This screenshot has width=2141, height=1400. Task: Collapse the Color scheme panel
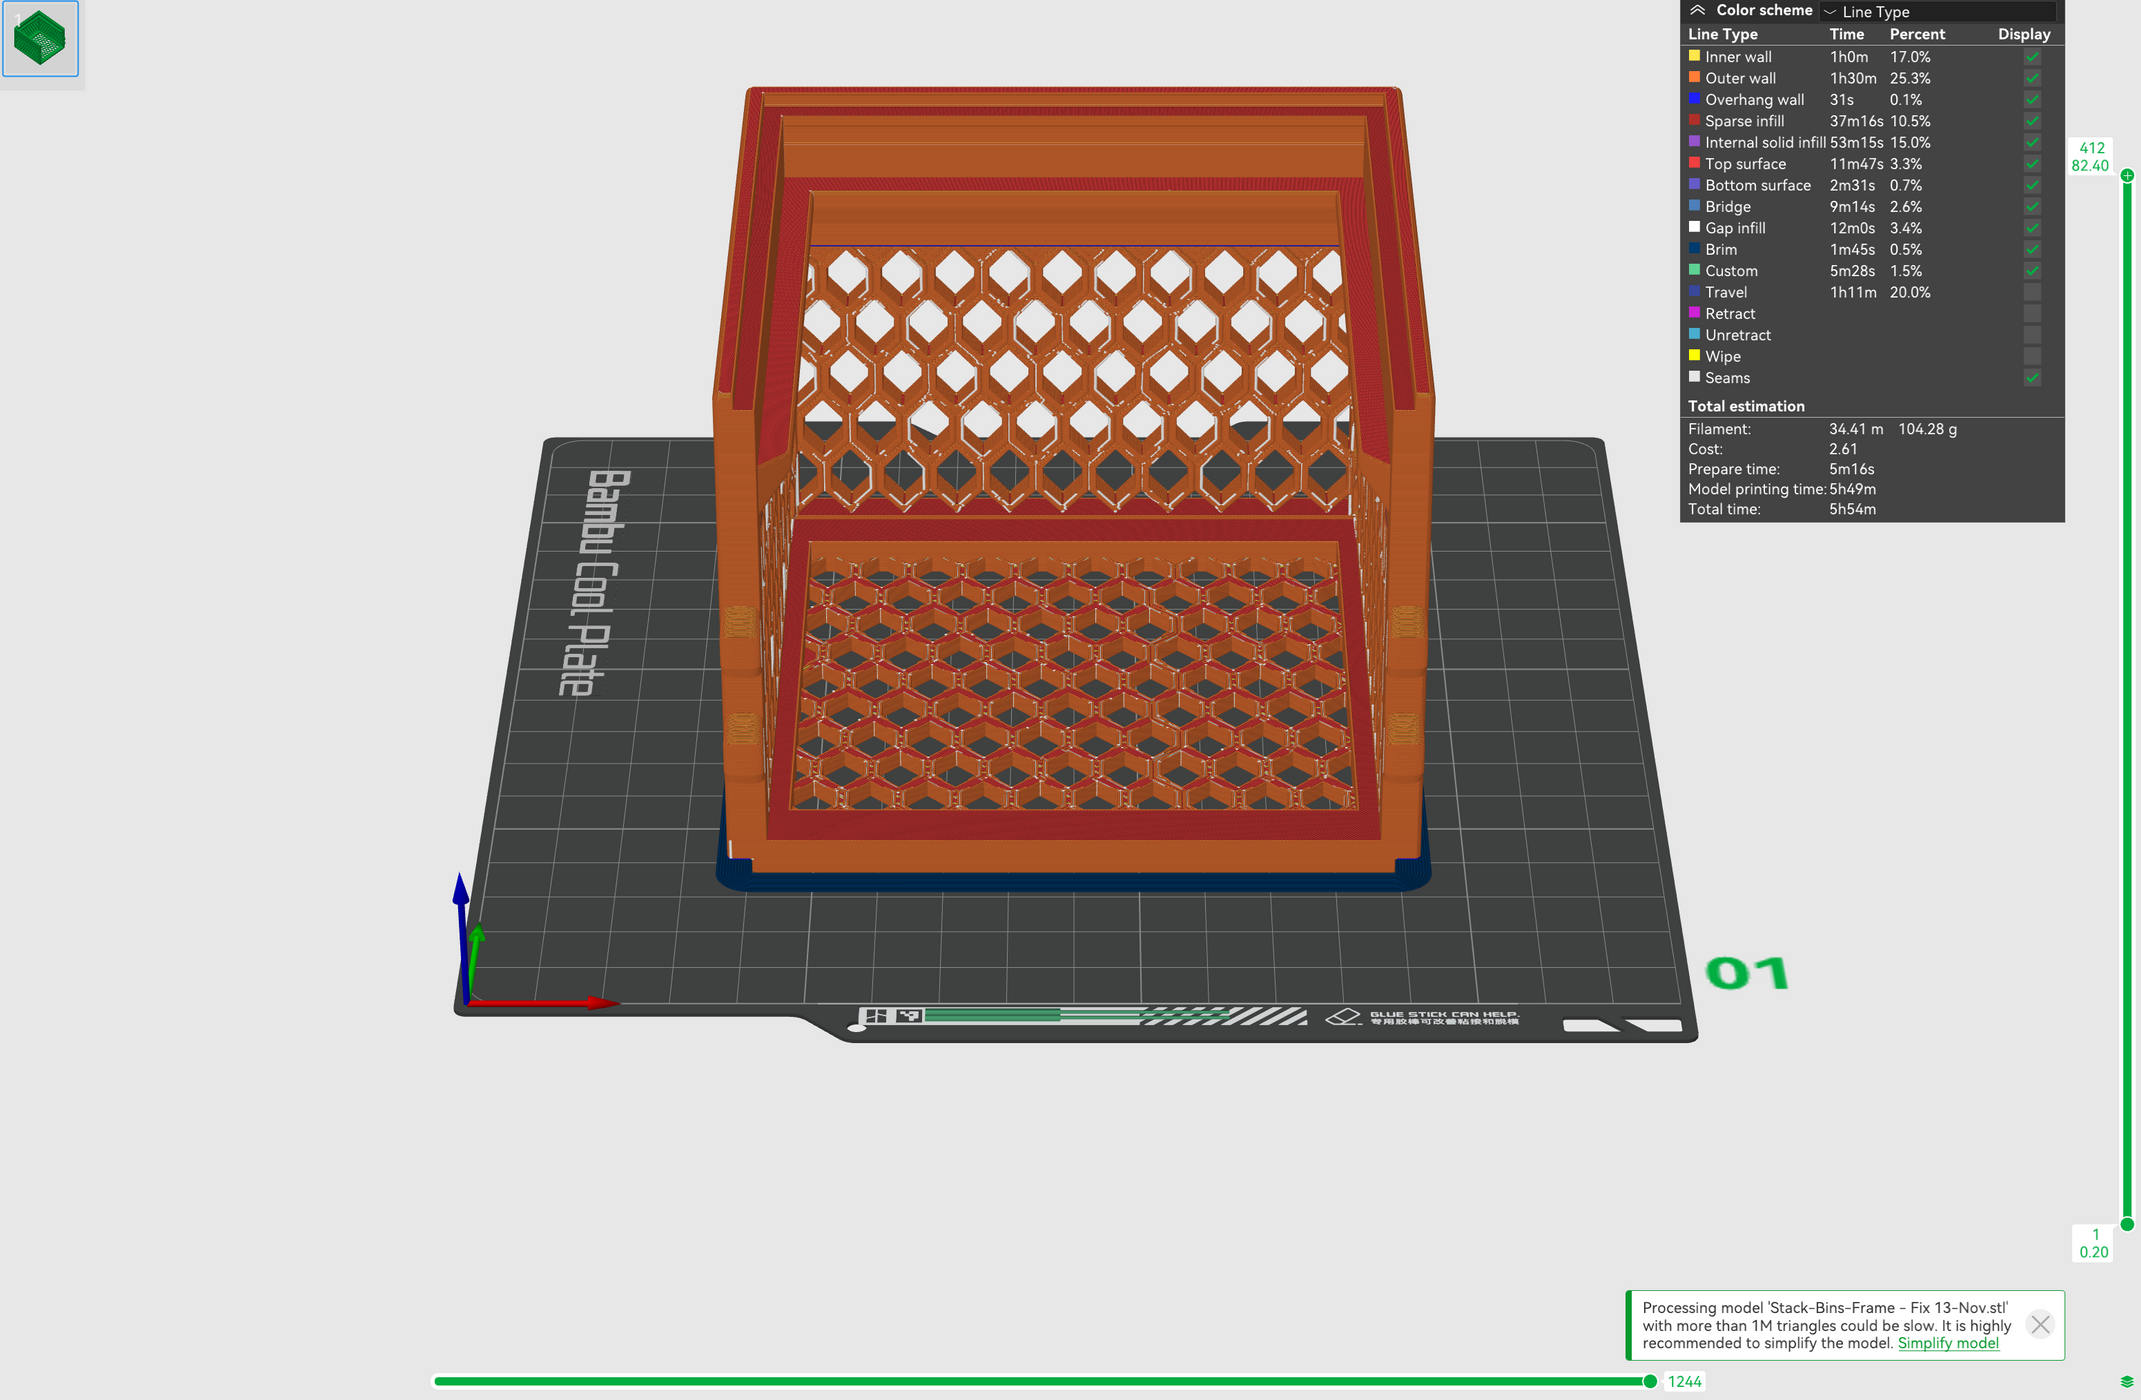point(1697,10)
